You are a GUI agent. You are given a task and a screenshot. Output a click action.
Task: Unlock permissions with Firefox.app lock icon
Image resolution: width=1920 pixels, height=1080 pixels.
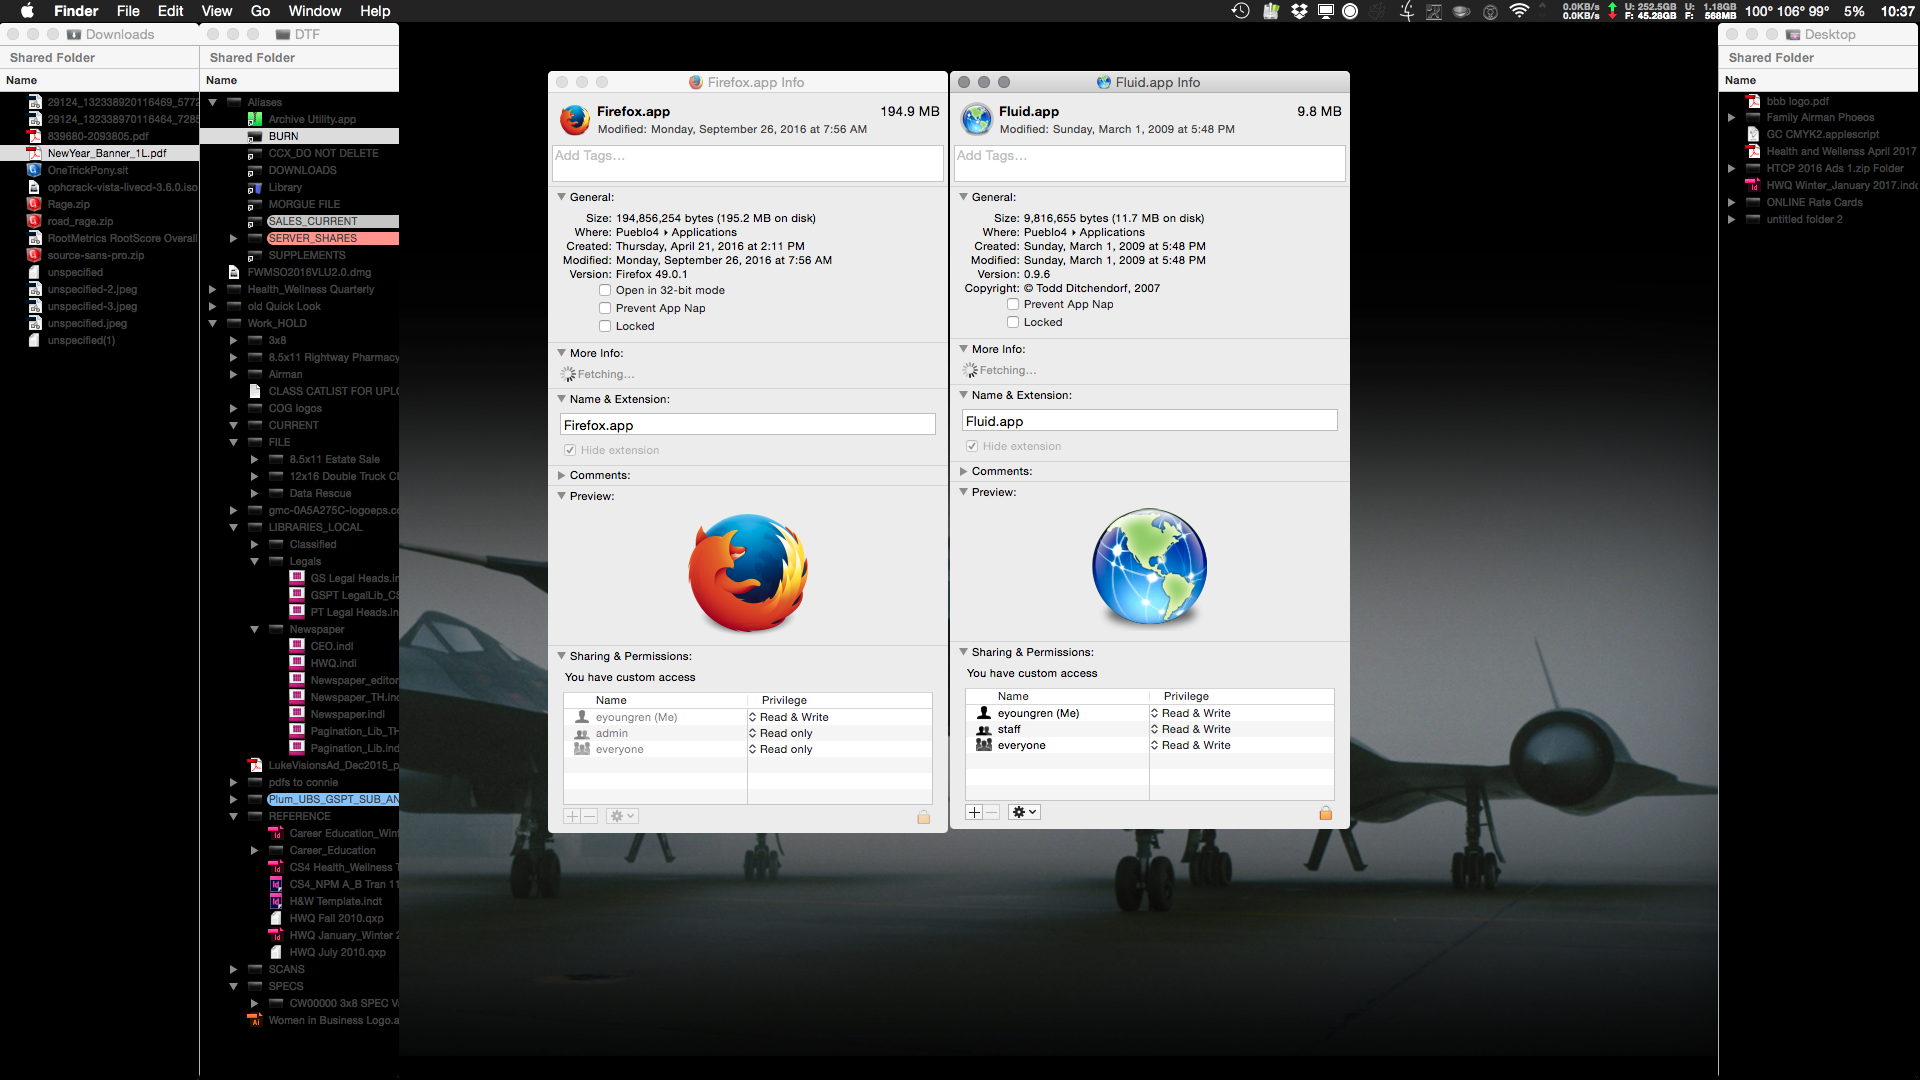[923, 817]
